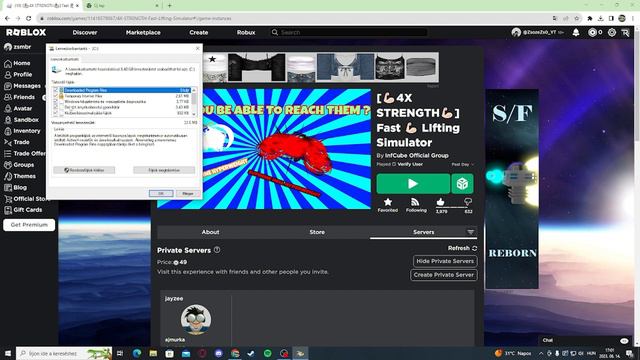Open Blog in the Roblox sidebar
The image size is (640, 360).
(x=16, y=188)
